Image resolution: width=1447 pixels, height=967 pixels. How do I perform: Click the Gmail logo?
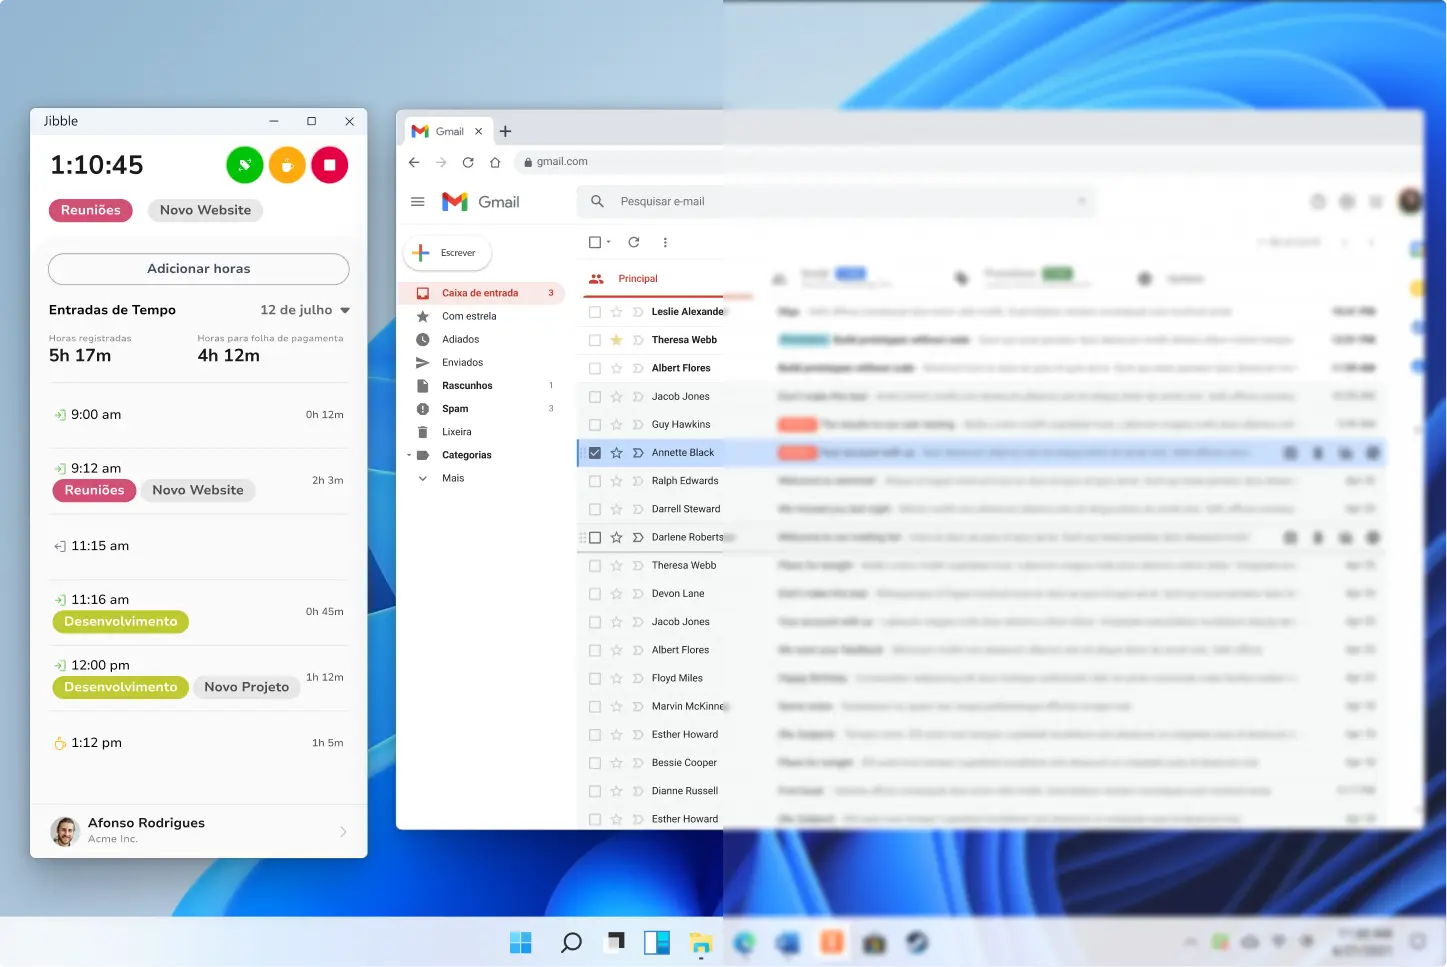pos(481,202)
